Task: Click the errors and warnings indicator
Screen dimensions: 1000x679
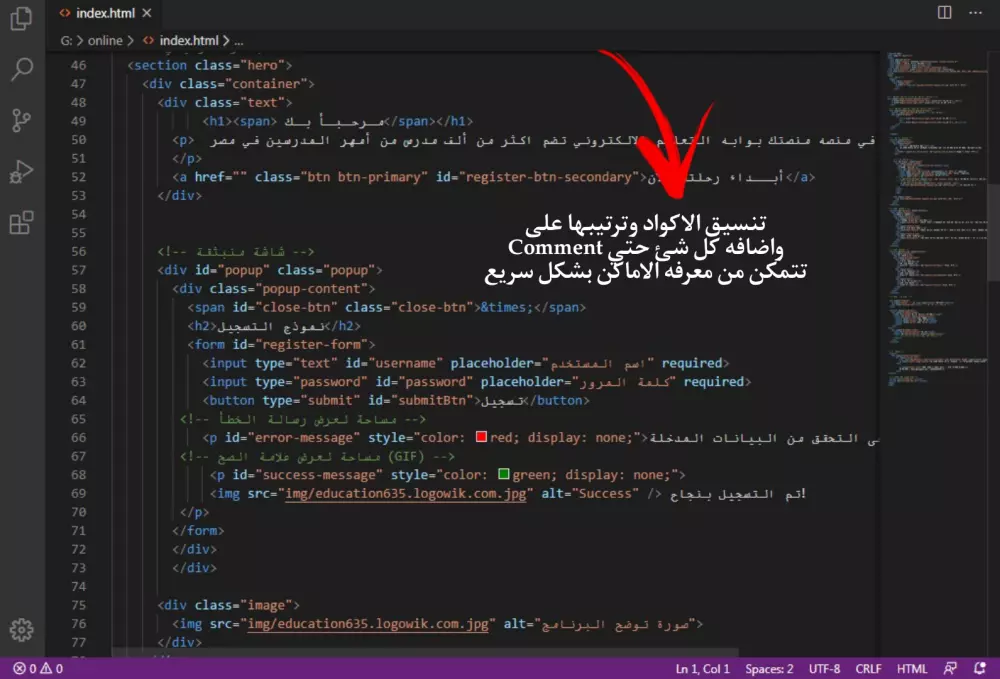Action: pos(39,667)
